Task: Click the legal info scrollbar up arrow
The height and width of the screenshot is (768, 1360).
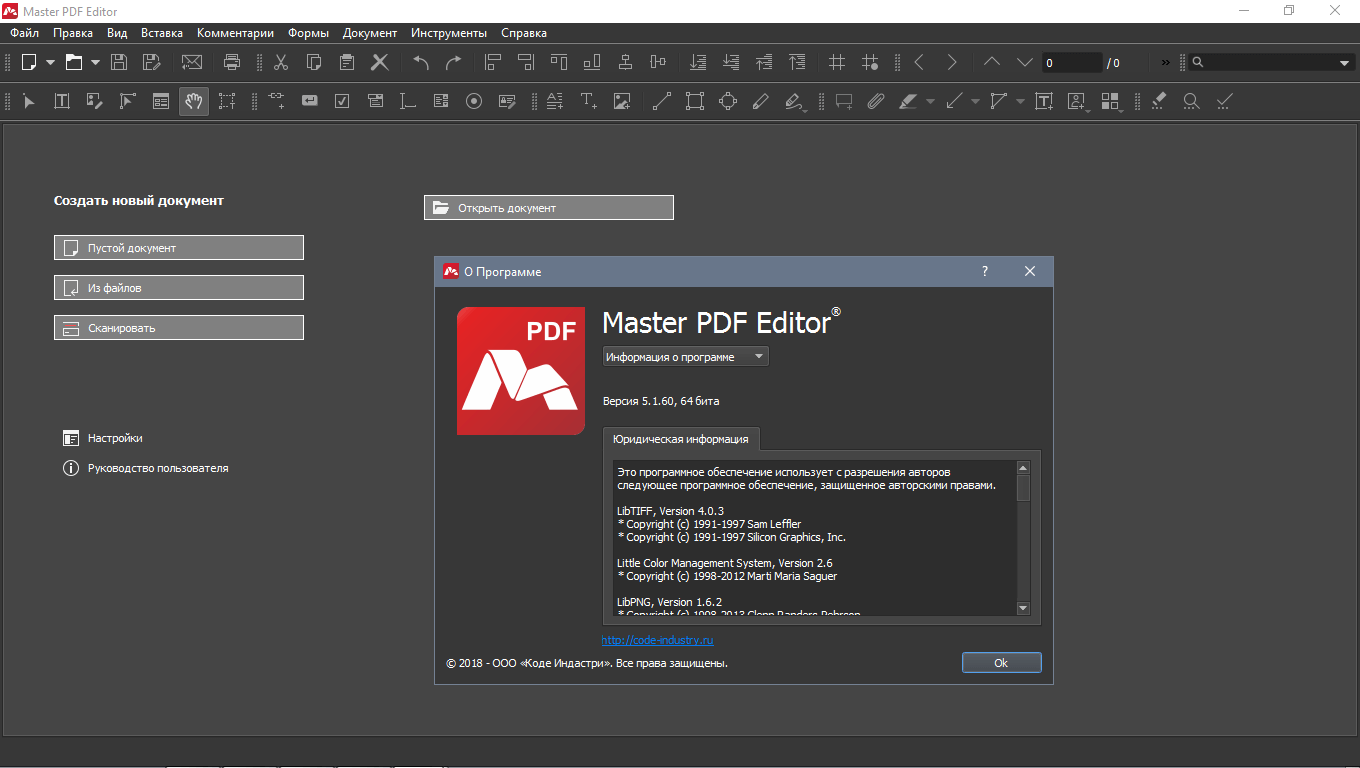Action: 1023,467
